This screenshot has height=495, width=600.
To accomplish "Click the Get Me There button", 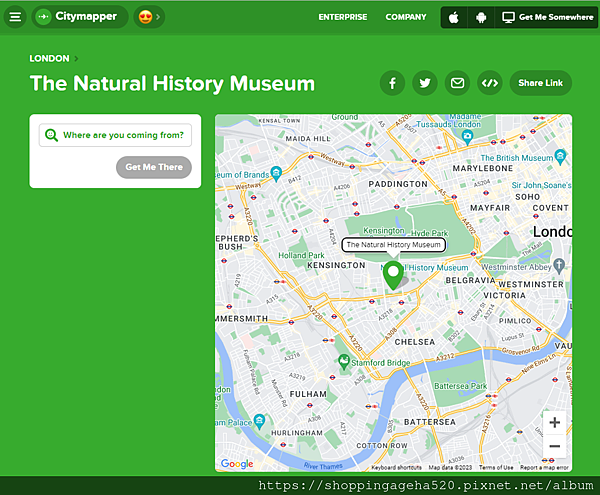I will click(154, 167).
